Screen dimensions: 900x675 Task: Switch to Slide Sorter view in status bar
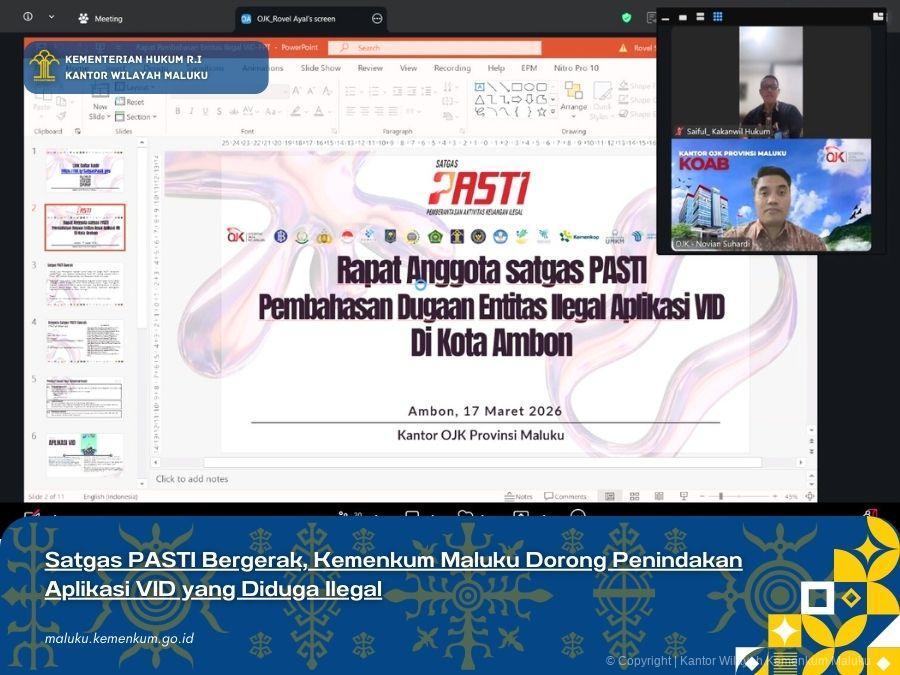pyautogui.click(x=633, y=494)
